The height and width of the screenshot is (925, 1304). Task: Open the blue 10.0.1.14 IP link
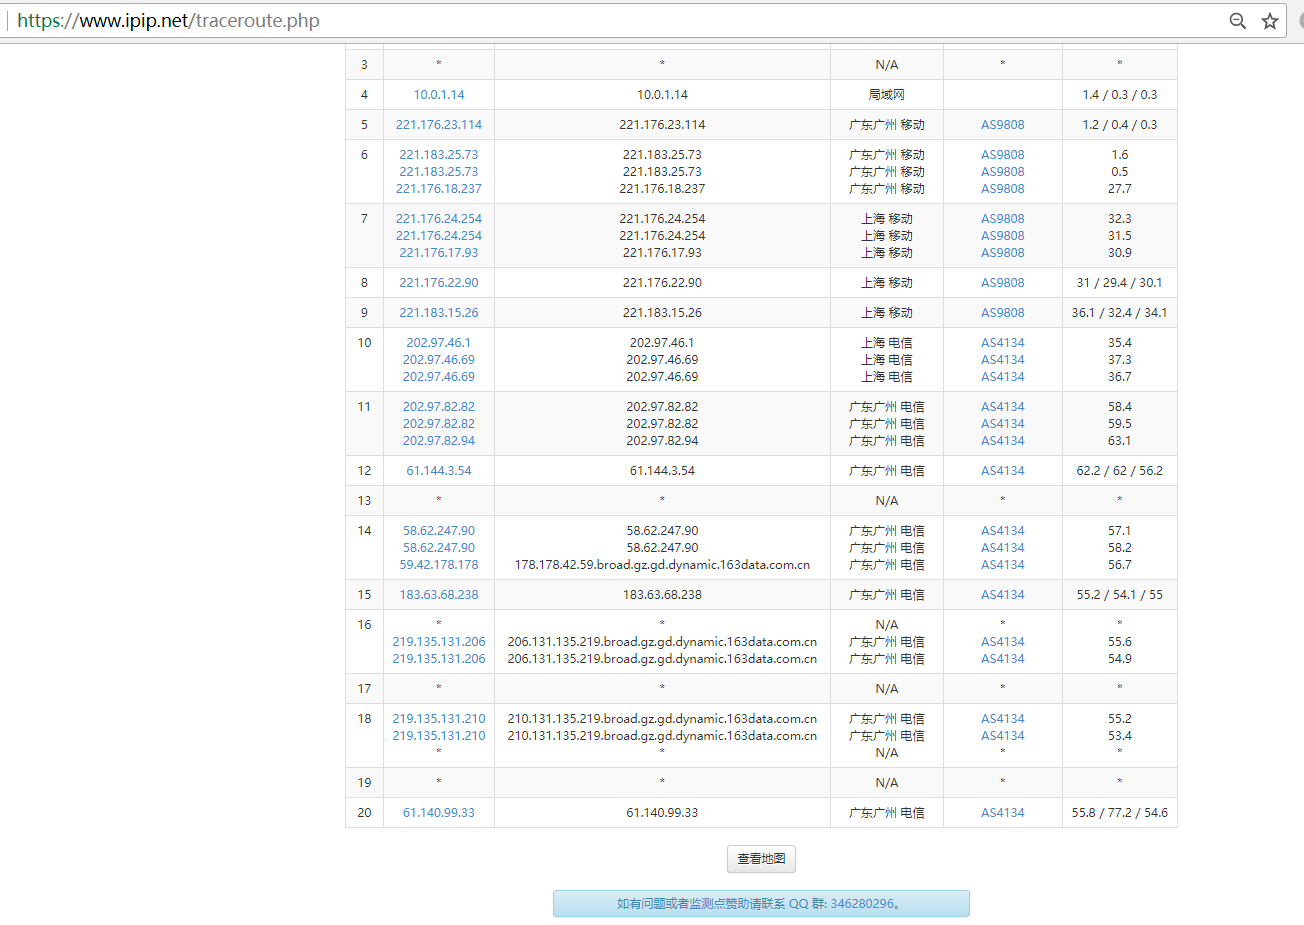coord(439,95)
